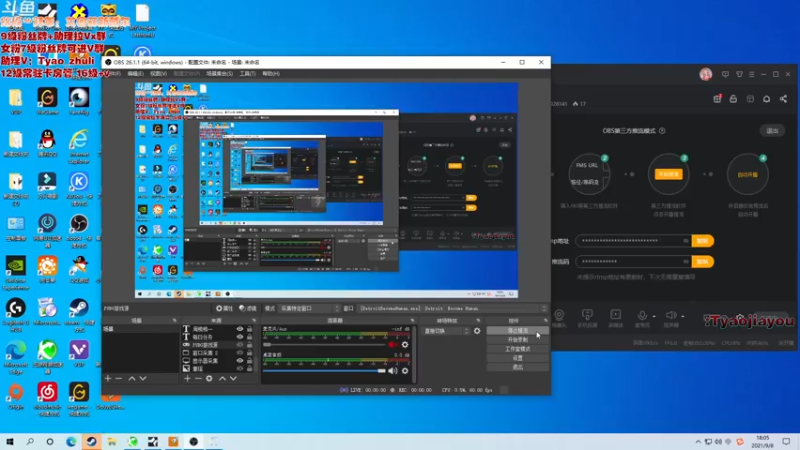The height and width of the screenshot is (450, 800).
Task: Copy the rtmp address with its orange button
Action: (703, 241)
